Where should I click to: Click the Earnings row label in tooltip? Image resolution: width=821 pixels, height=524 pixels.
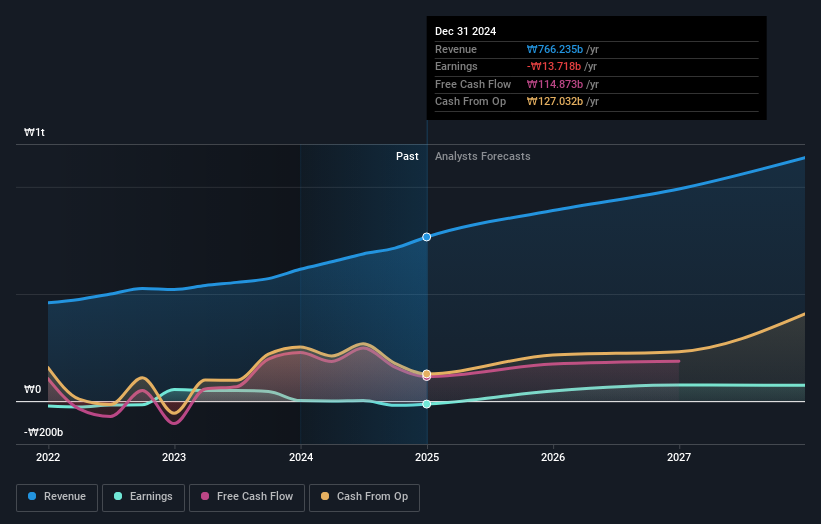[456, 66]
